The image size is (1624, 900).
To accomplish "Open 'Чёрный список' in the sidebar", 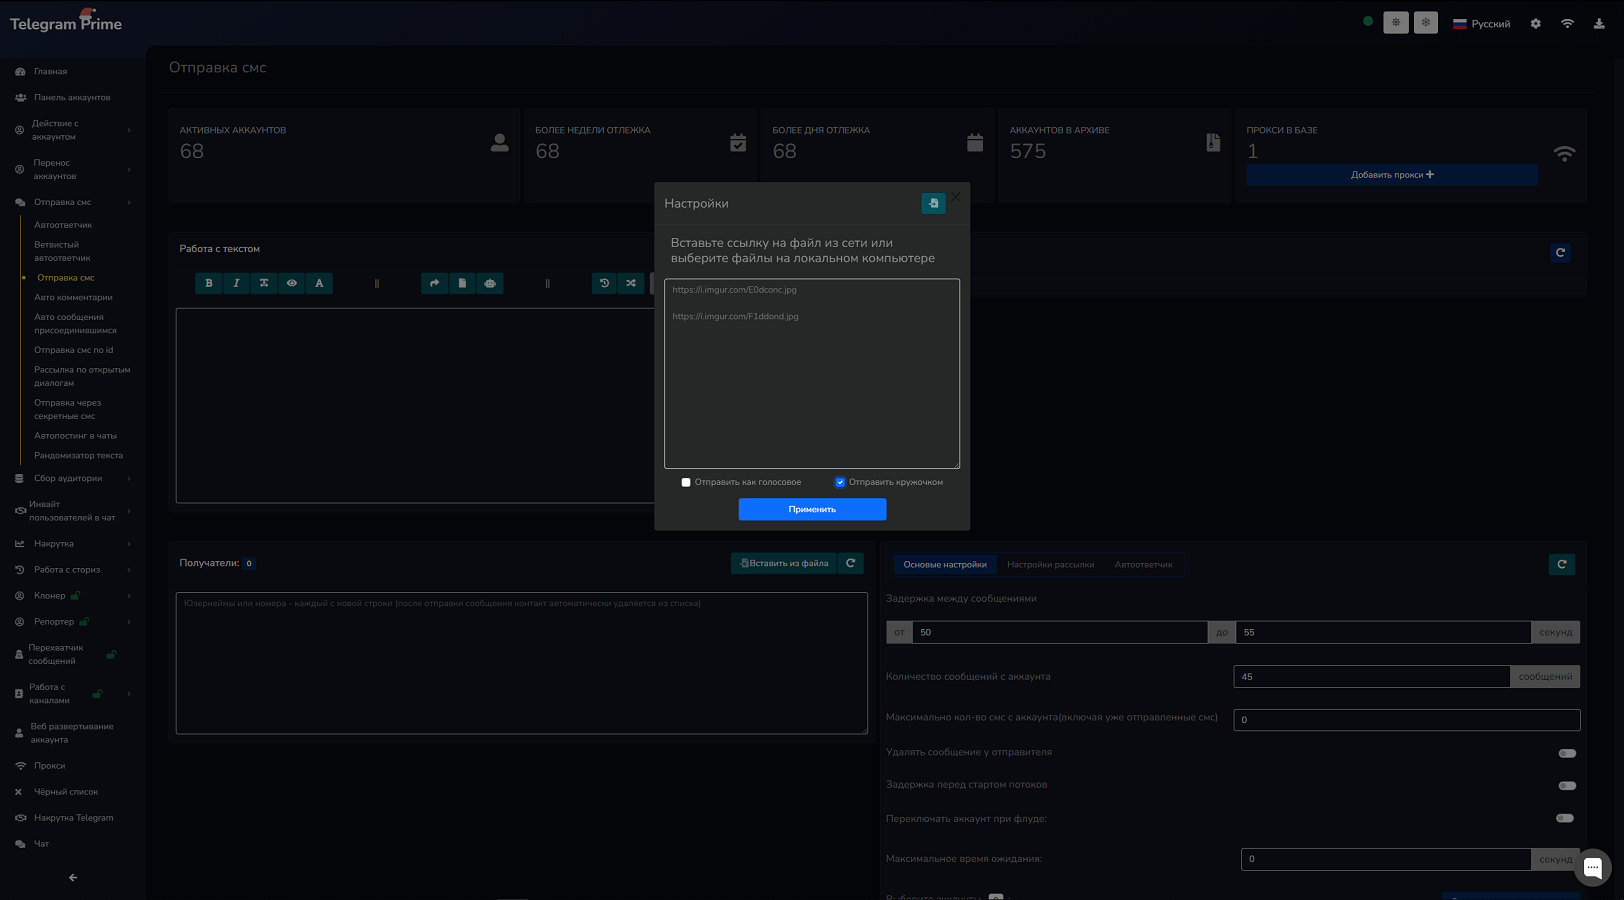I will [66, 792].
